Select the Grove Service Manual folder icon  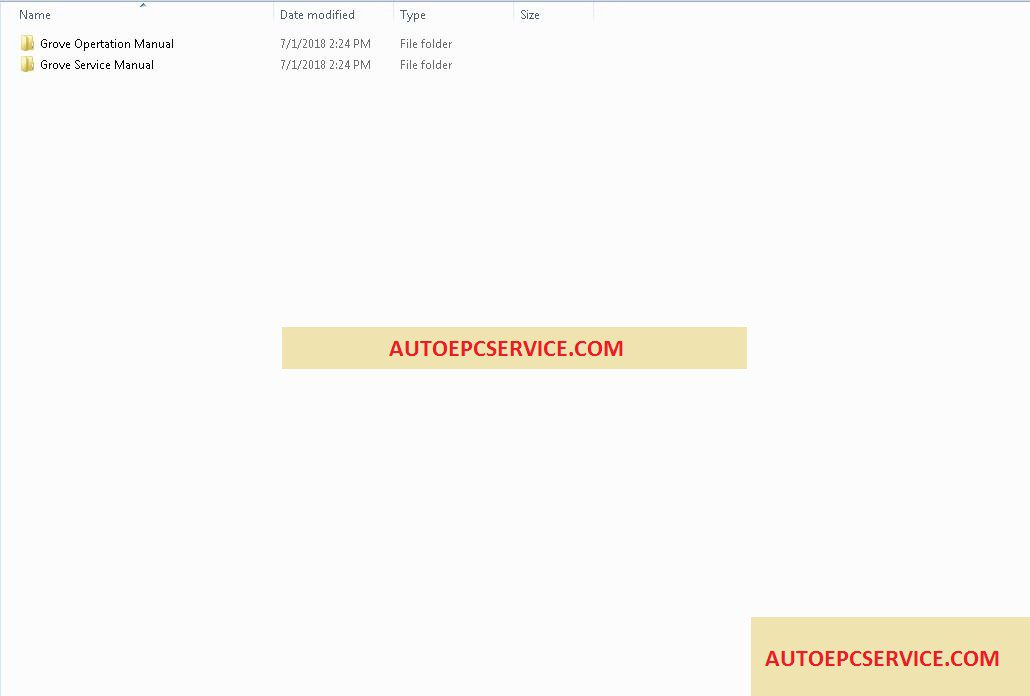tap(27, 64)
